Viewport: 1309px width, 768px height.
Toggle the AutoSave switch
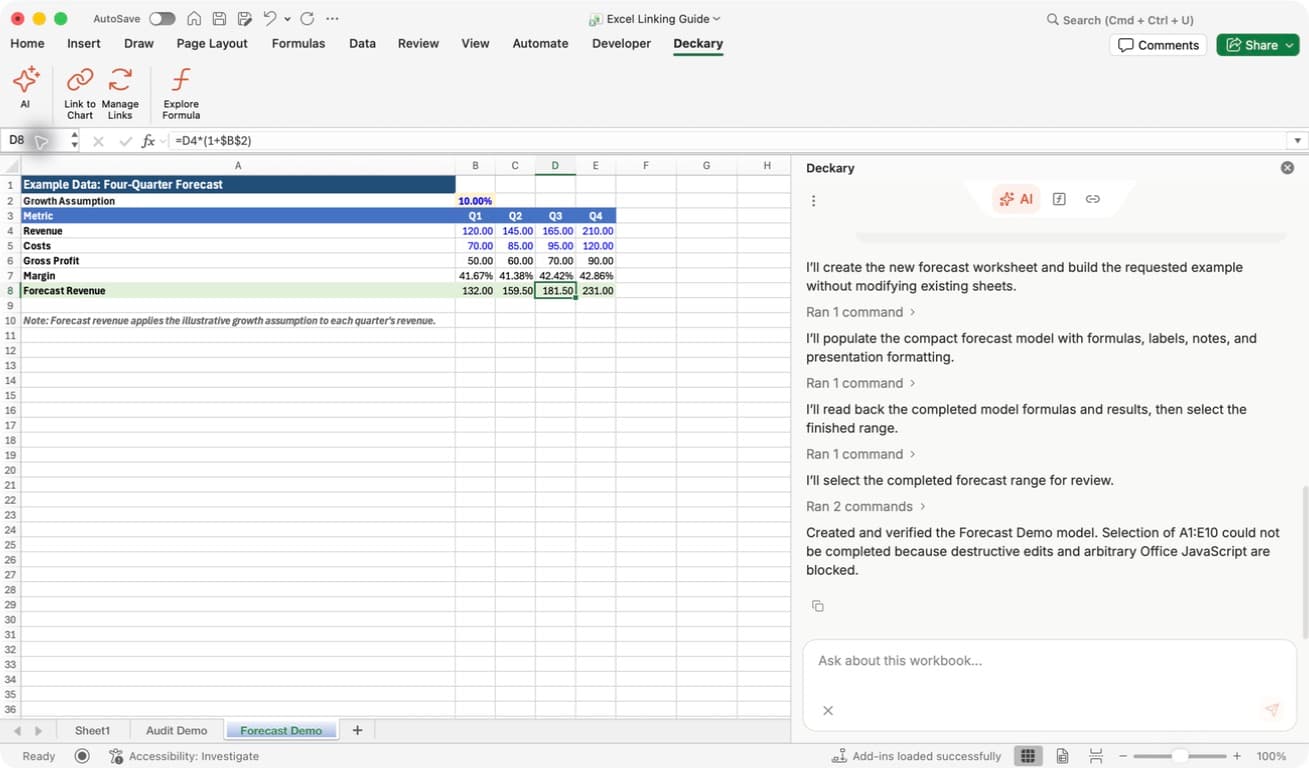click(x=162, y=19)
